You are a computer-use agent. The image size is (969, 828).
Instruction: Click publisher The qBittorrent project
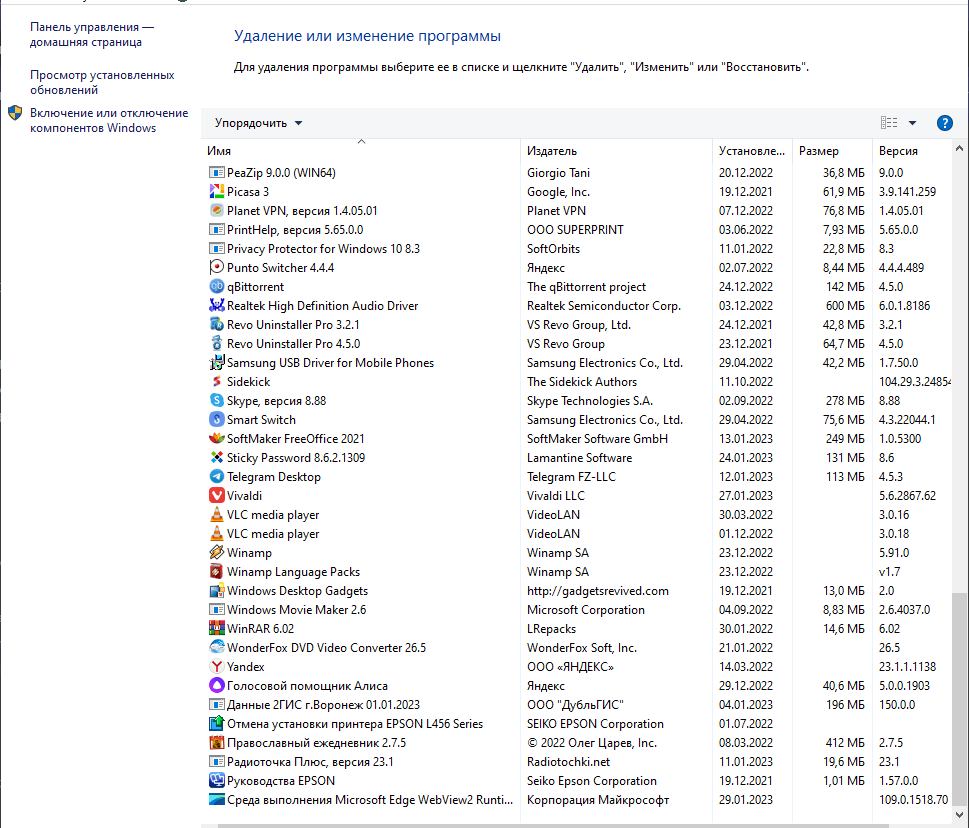586,287
